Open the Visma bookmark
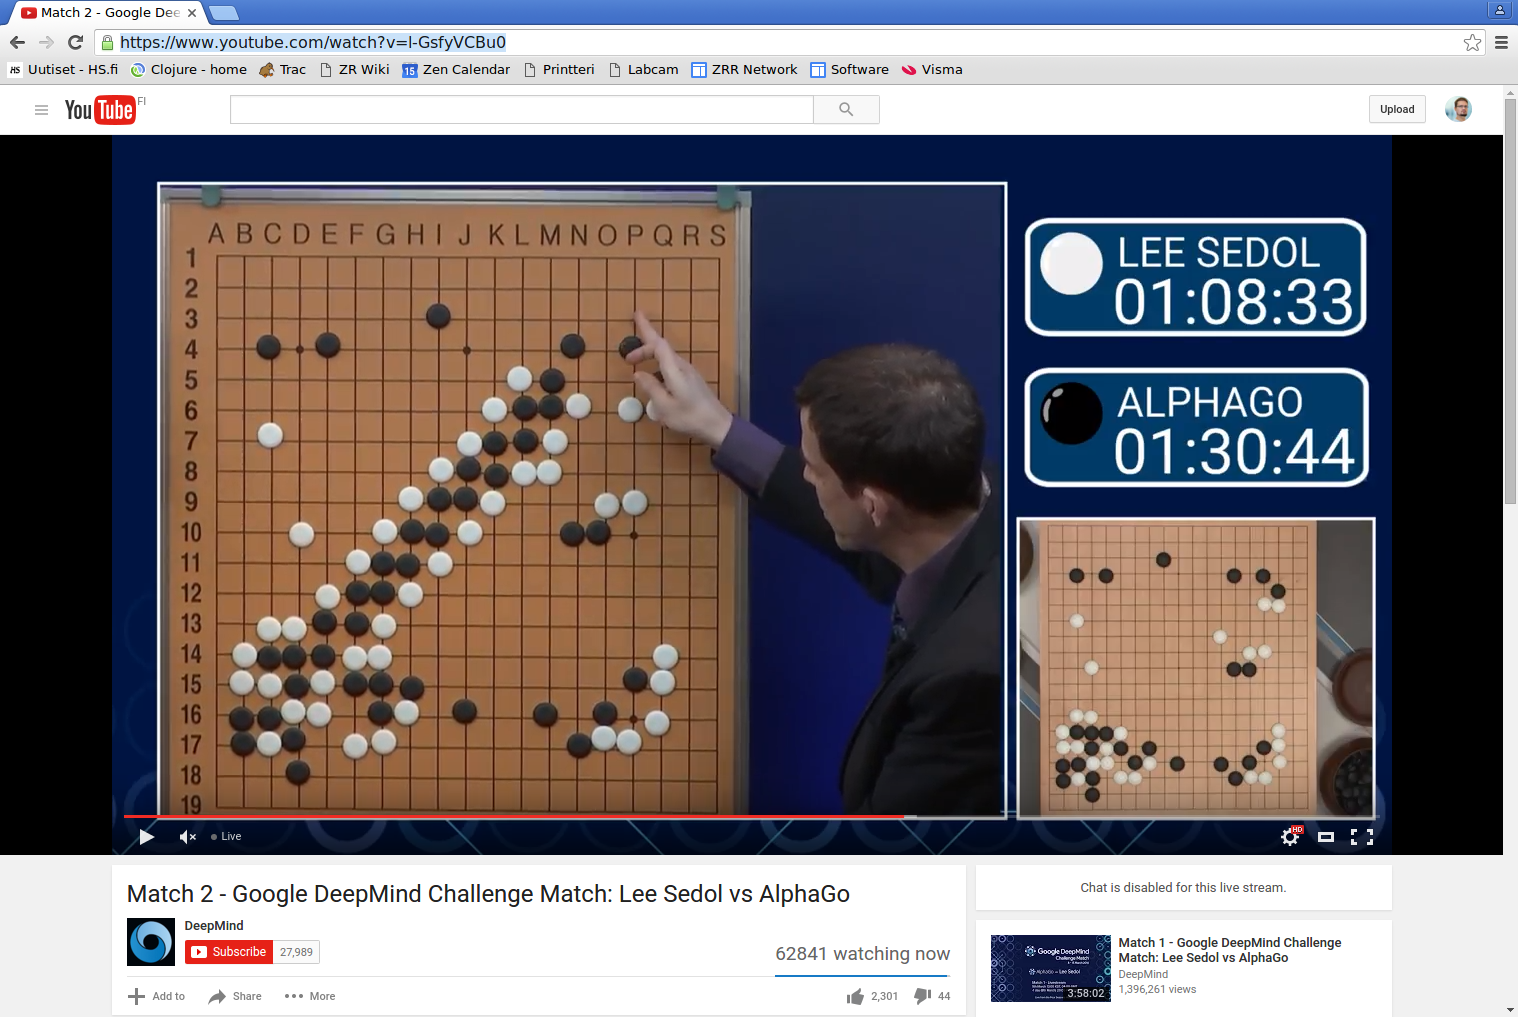The image size is (1518, 1017). click(x=932, y=70)
